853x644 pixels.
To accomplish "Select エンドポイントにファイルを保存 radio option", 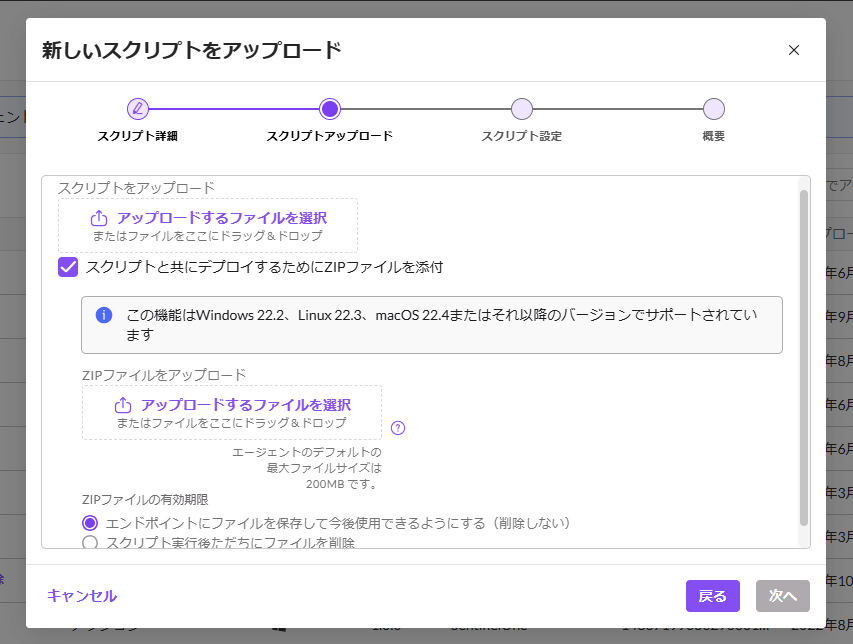I will (90, 523).
